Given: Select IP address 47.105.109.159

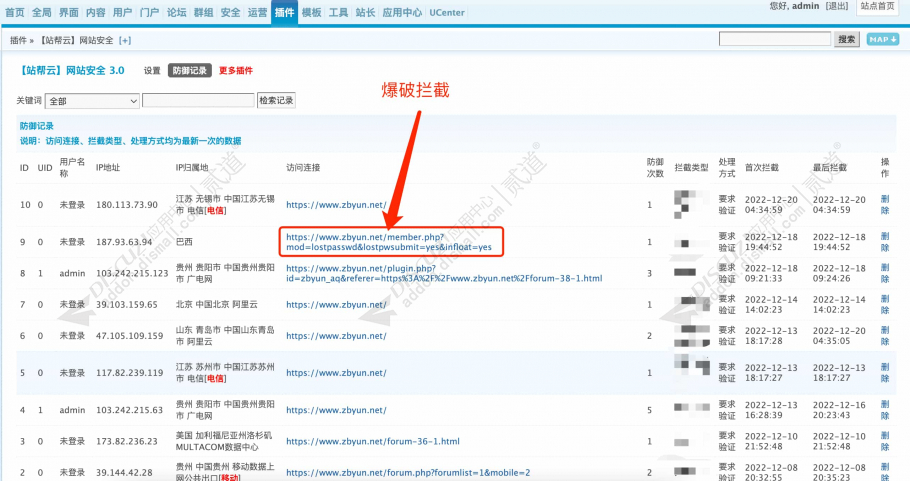Looking at the screenshot, I should click(129, 336).
